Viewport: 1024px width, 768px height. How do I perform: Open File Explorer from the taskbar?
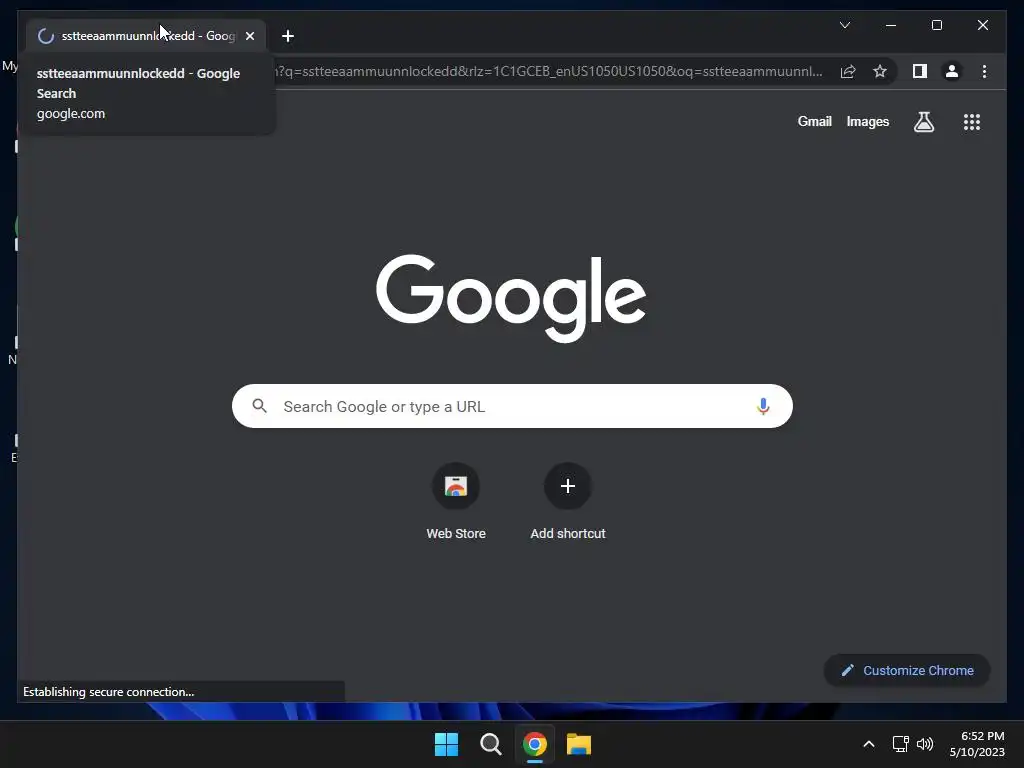579,744
